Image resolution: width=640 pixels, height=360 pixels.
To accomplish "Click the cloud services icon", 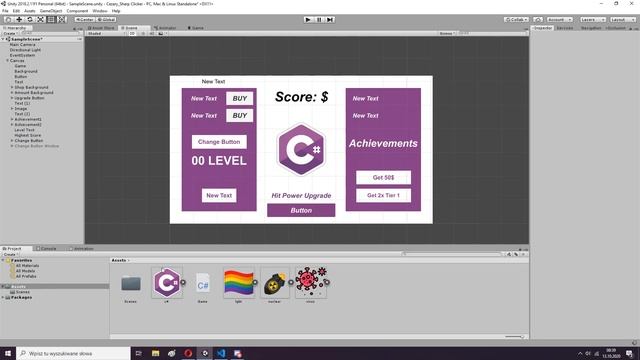I will (538, 20).
